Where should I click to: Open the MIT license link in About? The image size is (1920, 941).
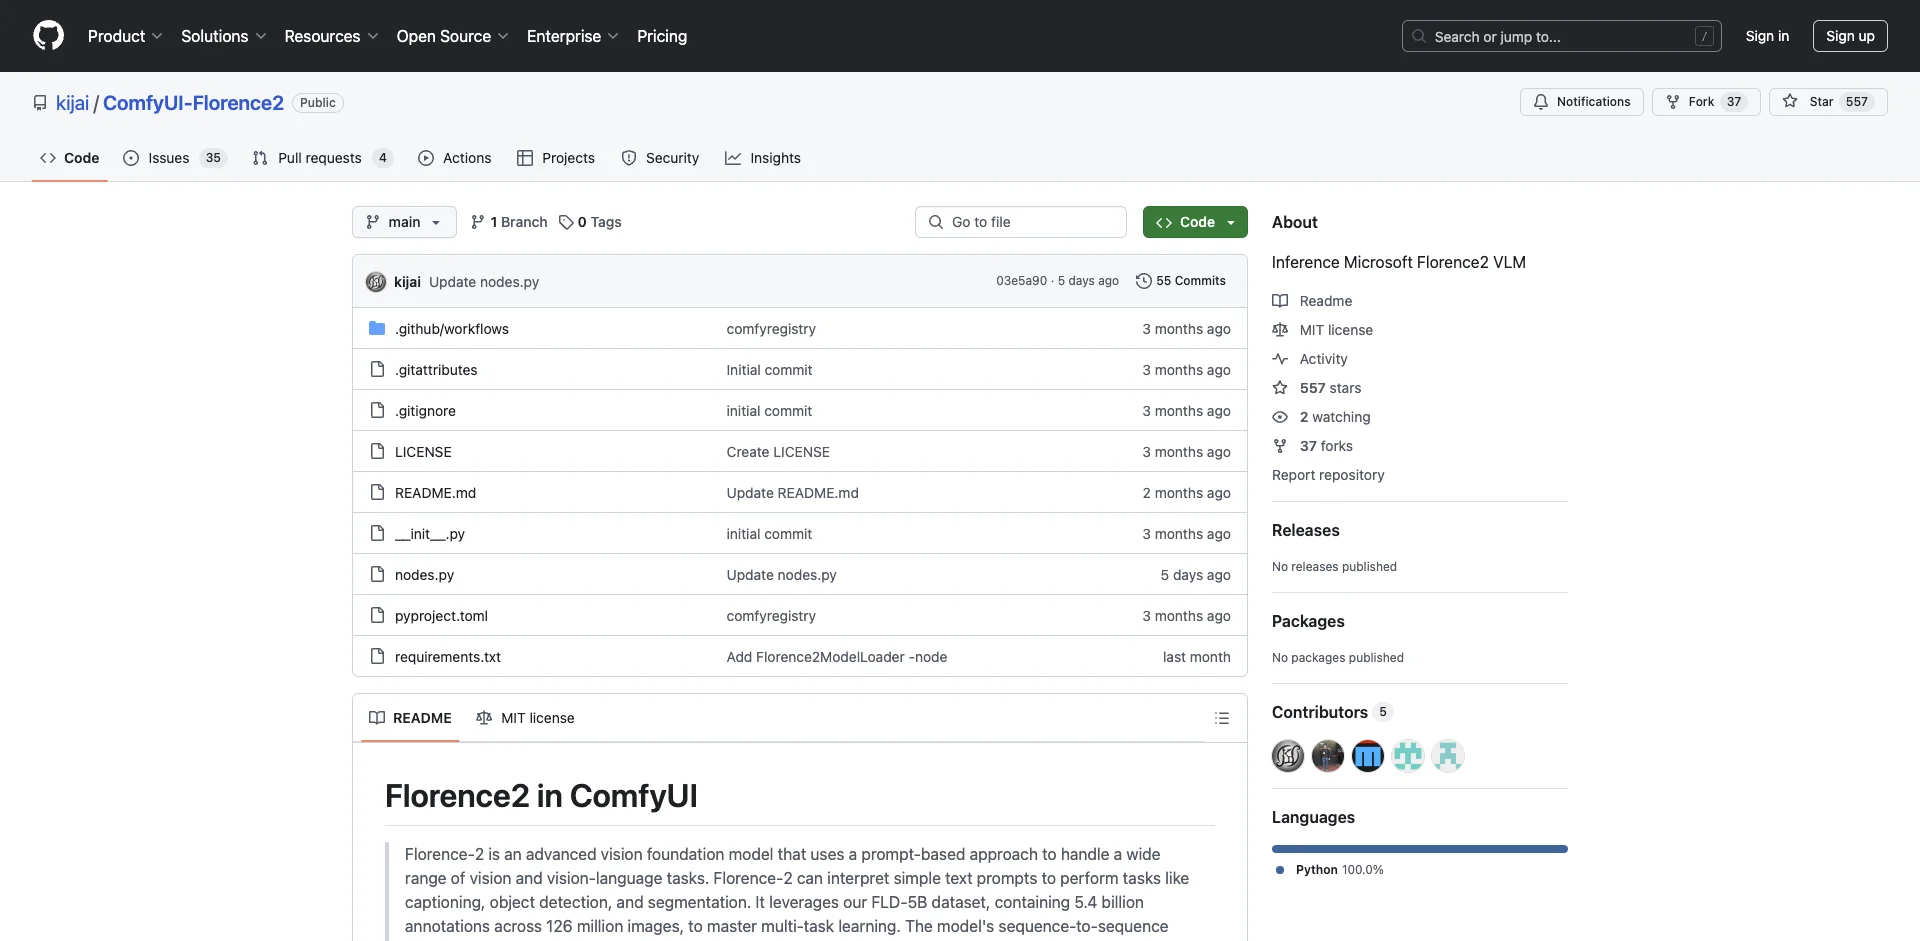click(1322, 330)
